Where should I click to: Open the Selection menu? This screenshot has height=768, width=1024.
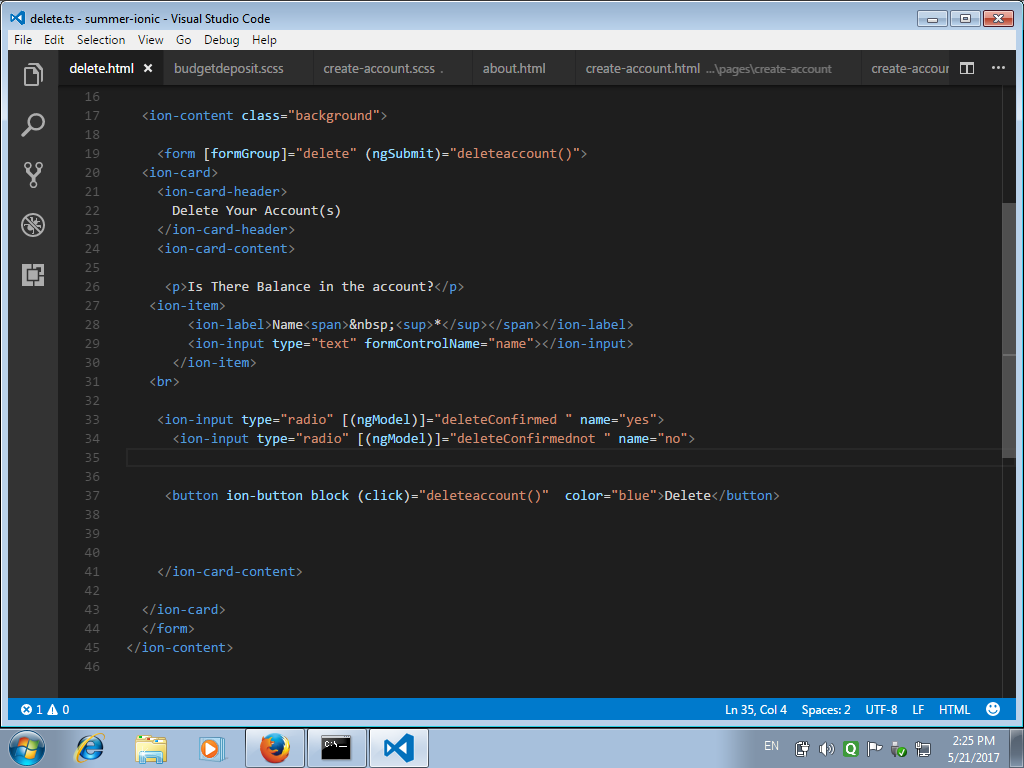pyautogui.click(x=101, y=40)
